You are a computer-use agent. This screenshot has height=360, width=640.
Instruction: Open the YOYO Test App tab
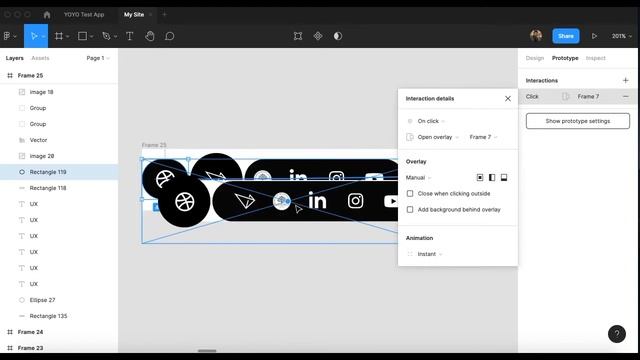(x=84, y=15)
